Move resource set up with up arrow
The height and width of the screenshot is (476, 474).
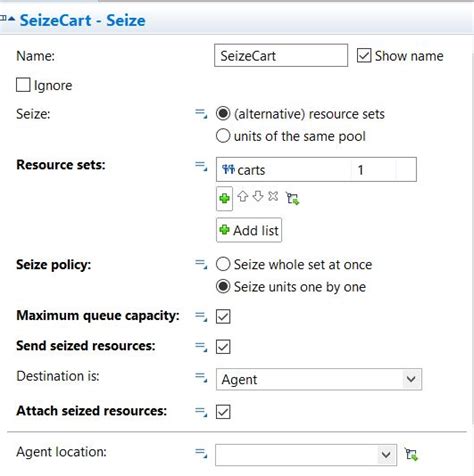click(x=242, y=196)
